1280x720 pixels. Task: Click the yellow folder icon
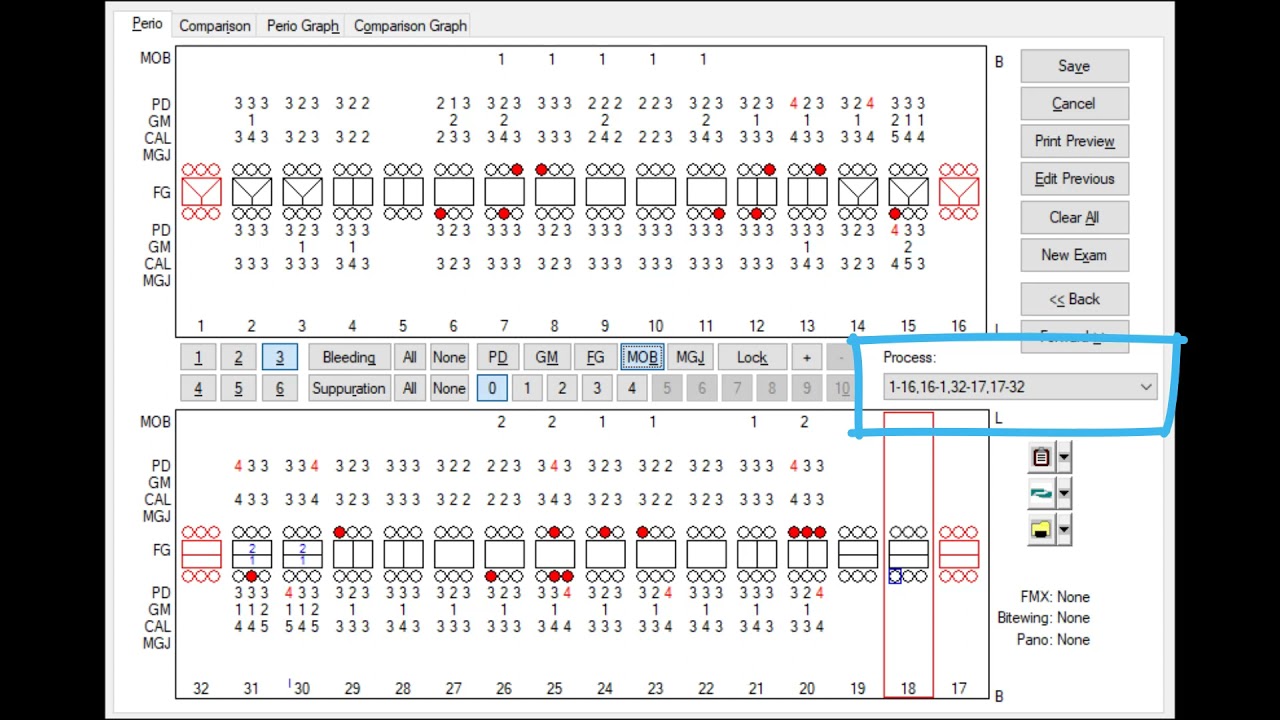coord(1041,531)
